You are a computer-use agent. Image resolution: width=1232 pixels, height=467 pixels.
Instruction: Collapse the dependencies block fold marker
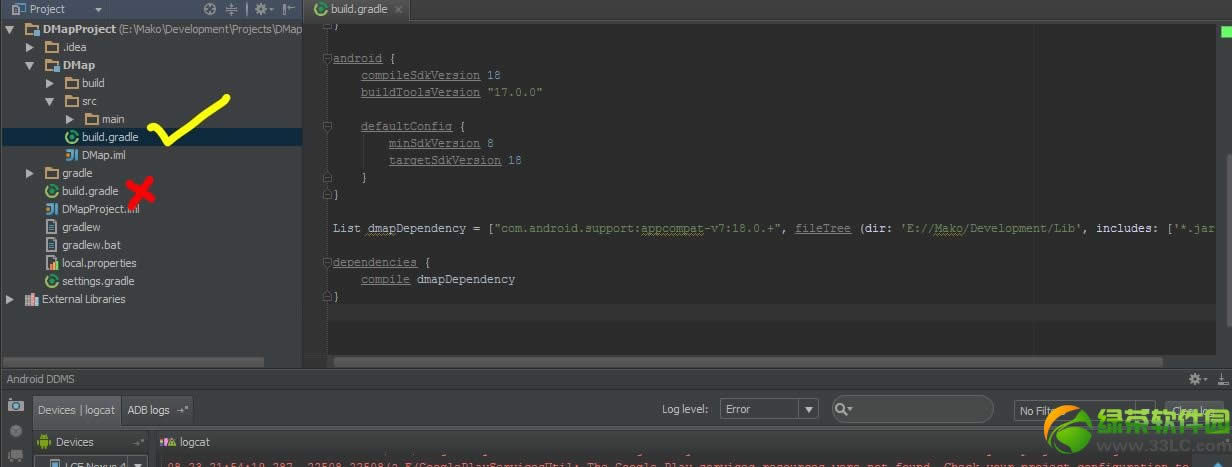[327, 263]
